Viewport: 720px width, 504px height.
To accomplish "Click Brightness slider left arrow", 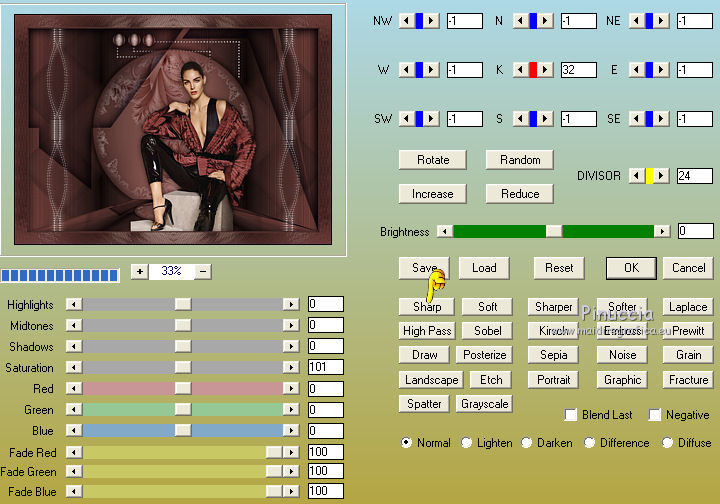I will (444, 231).
